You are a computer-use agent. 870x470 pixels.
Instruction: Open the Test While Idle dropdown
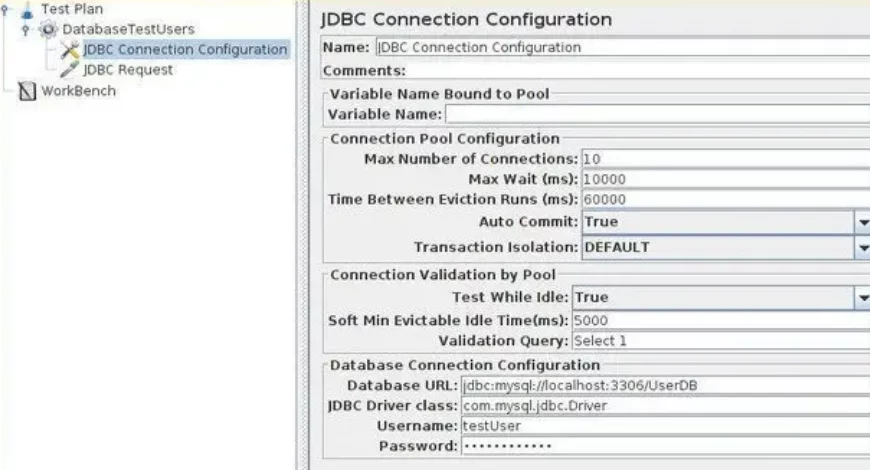pyautogui.click(x=861, y=297)
